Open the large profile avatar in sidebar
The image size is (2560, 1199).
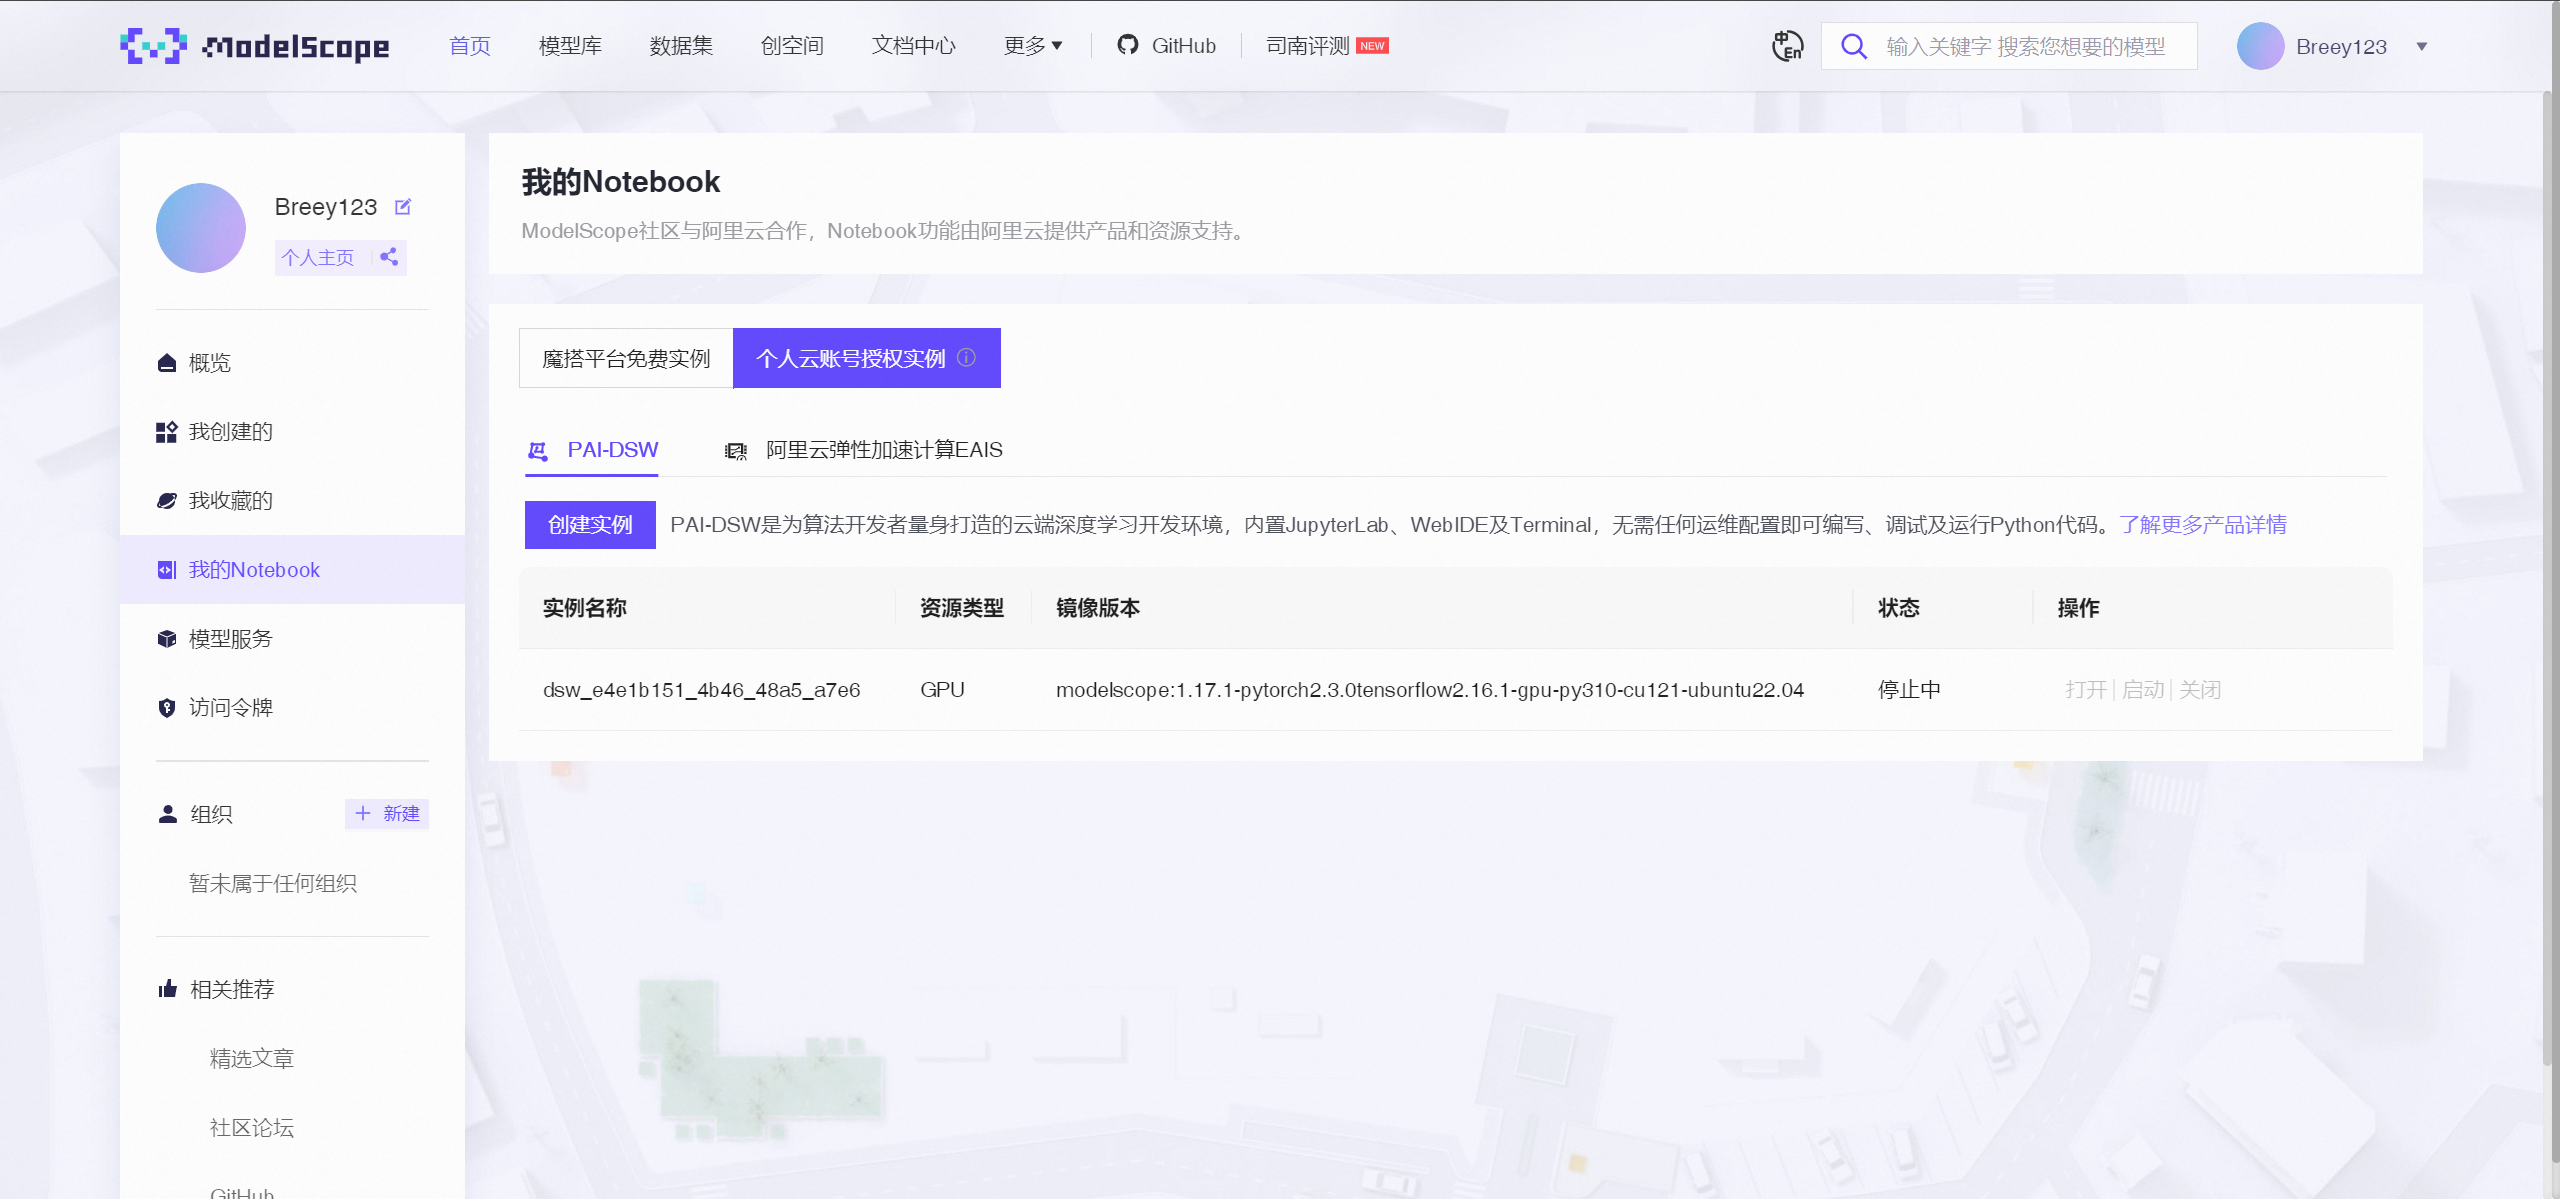coord(201,228)
